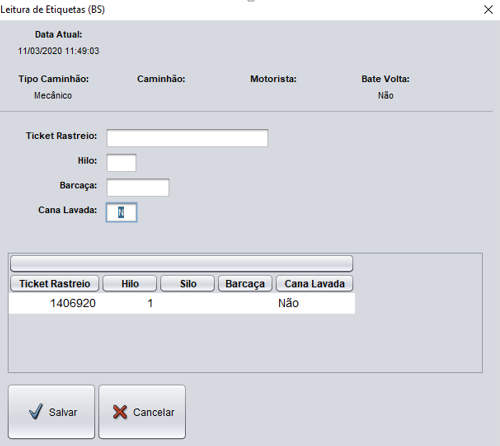Focus the Ticket Rastreio input field

[x=187, y=138]
